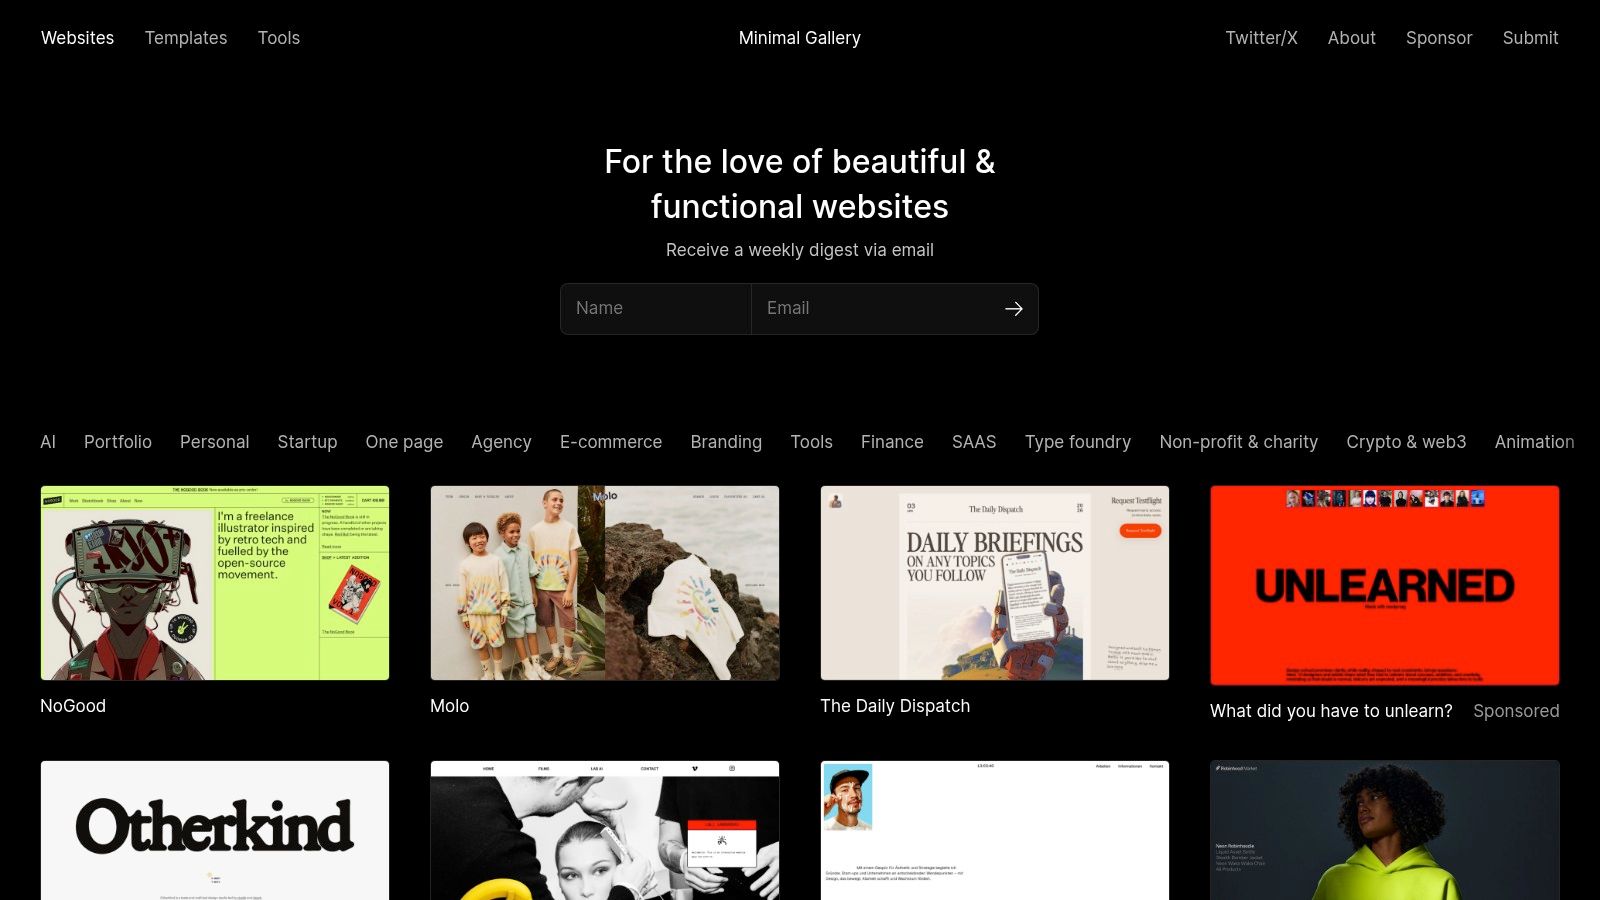Filter by Non-profit & charity category
Viewport: 1600px width, 900px height.
click(1238, 442)
